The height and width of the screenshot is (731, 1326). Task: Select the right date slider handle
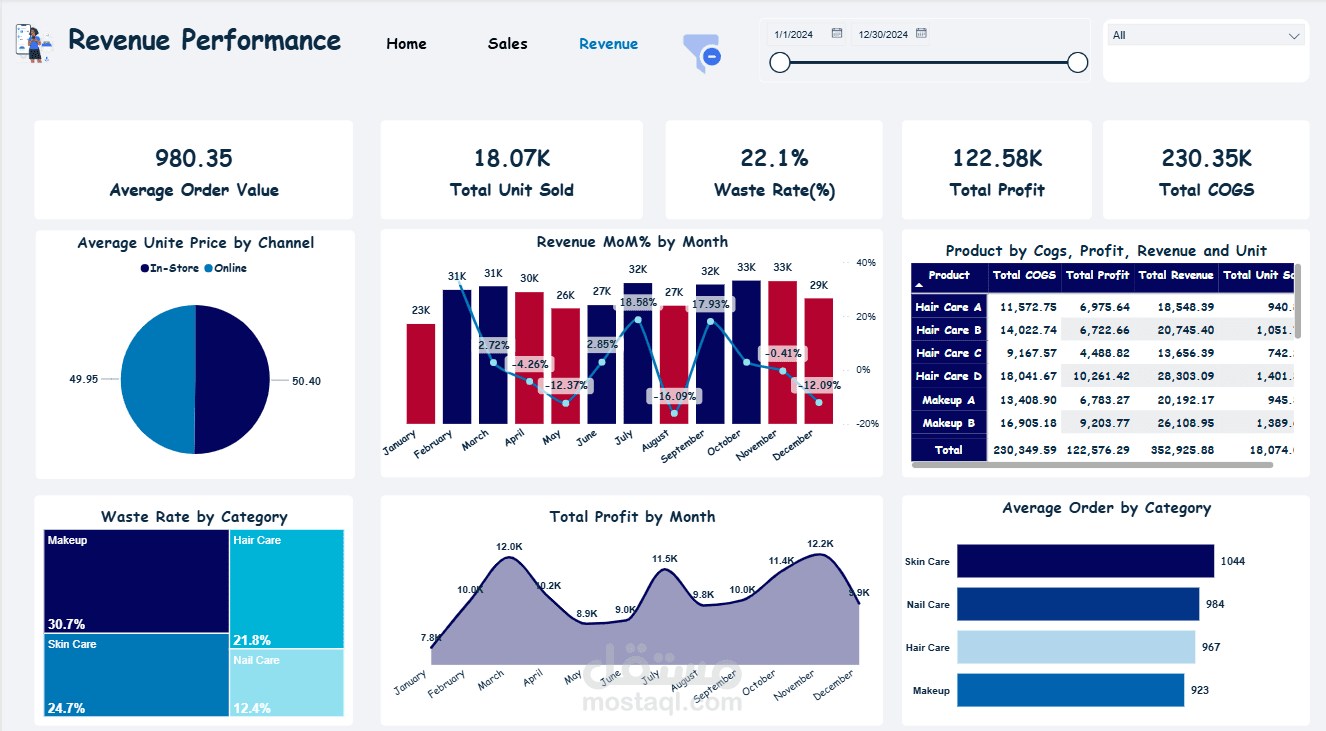[x=1077, y=63]
